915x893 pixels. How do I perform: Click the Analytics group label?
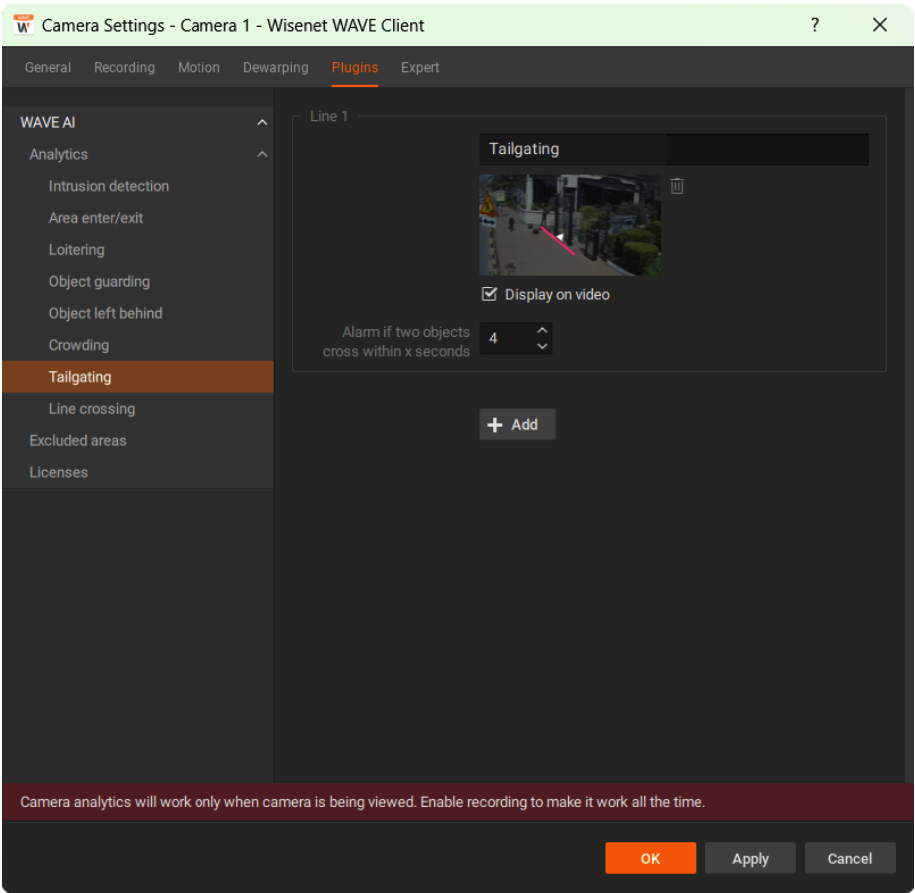(x=58, y=154)
